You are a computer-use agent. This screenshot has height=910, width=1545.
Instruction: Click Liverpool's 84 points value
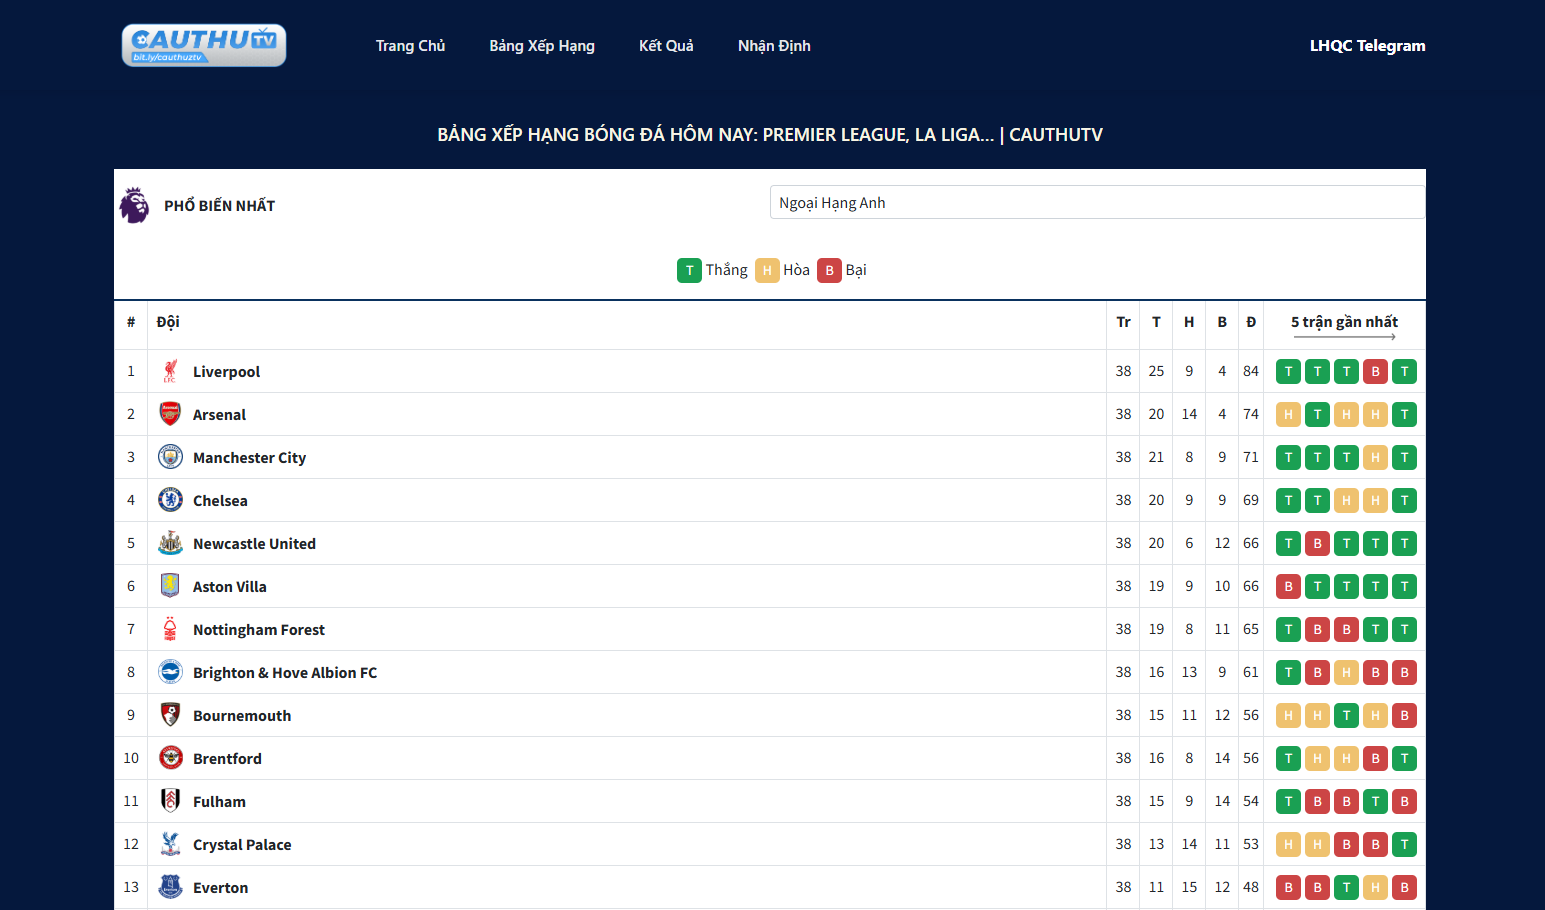(x=1251, y=371)
